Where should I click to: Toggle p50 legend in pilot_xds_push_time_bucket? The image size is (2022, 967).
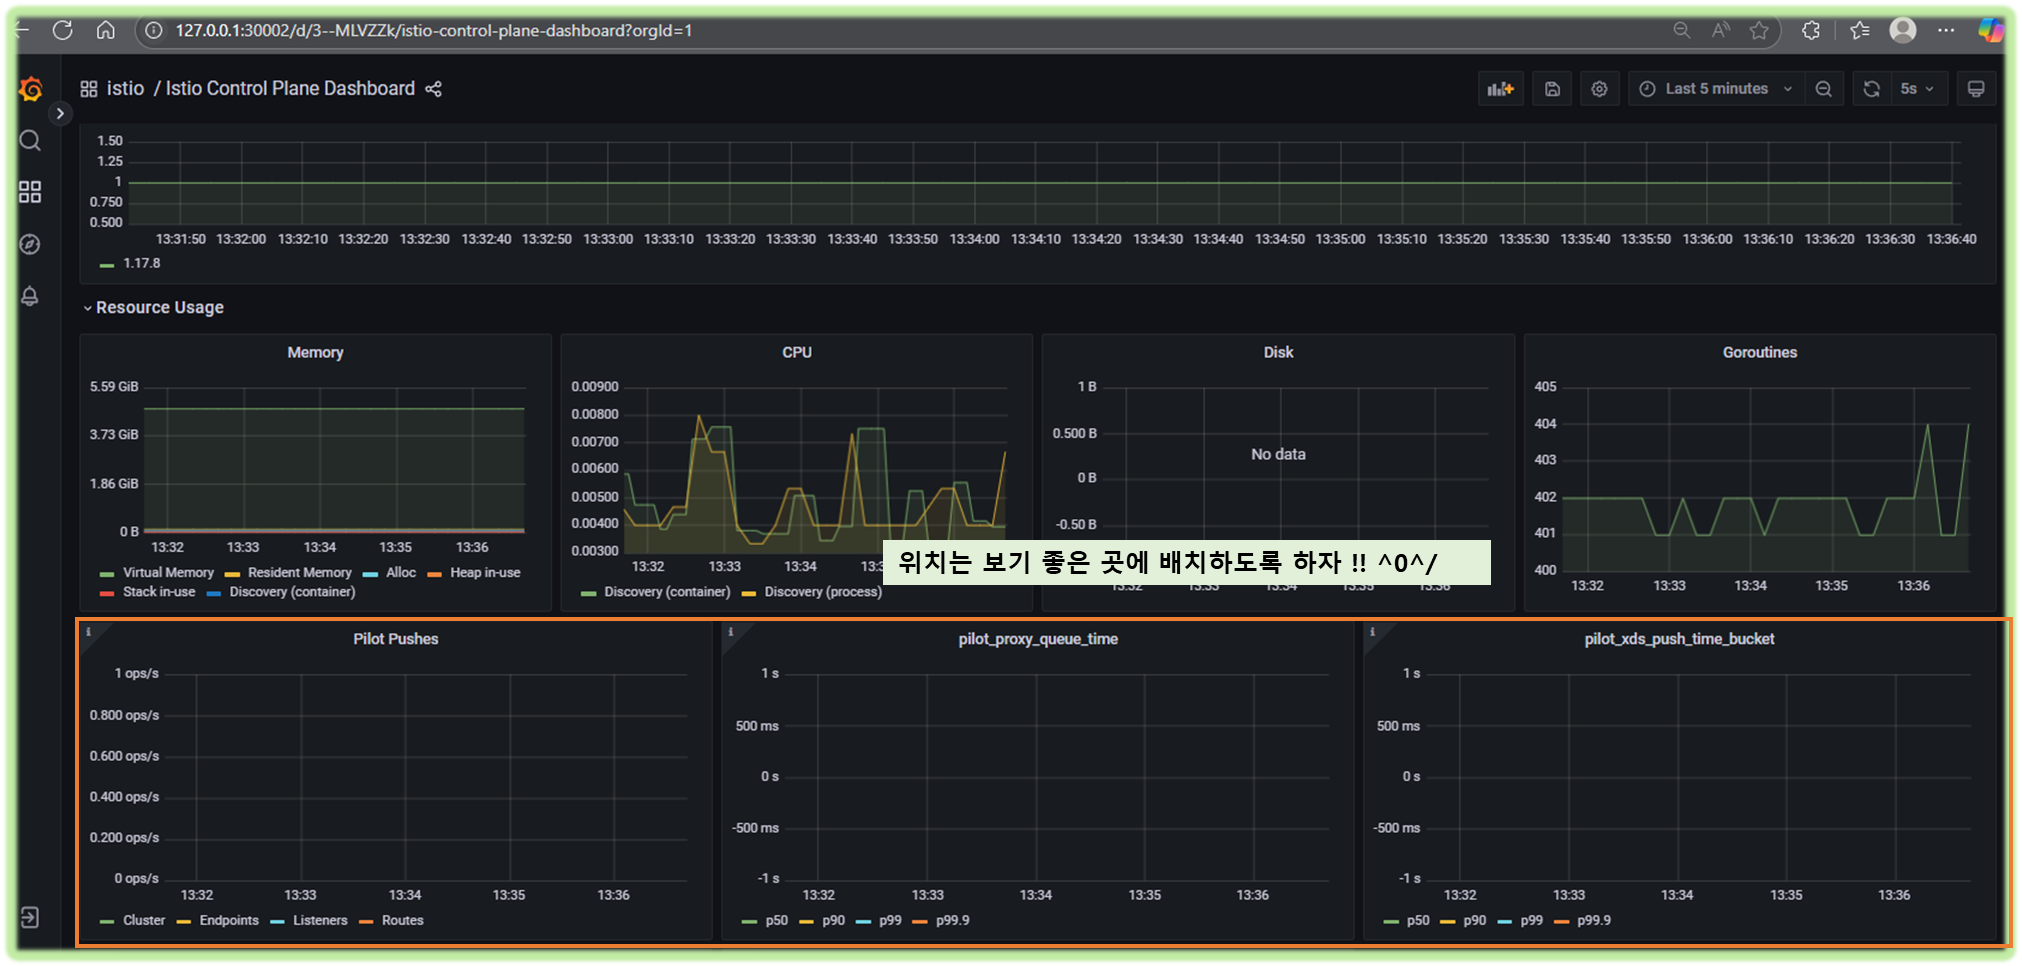[1418, 921]
